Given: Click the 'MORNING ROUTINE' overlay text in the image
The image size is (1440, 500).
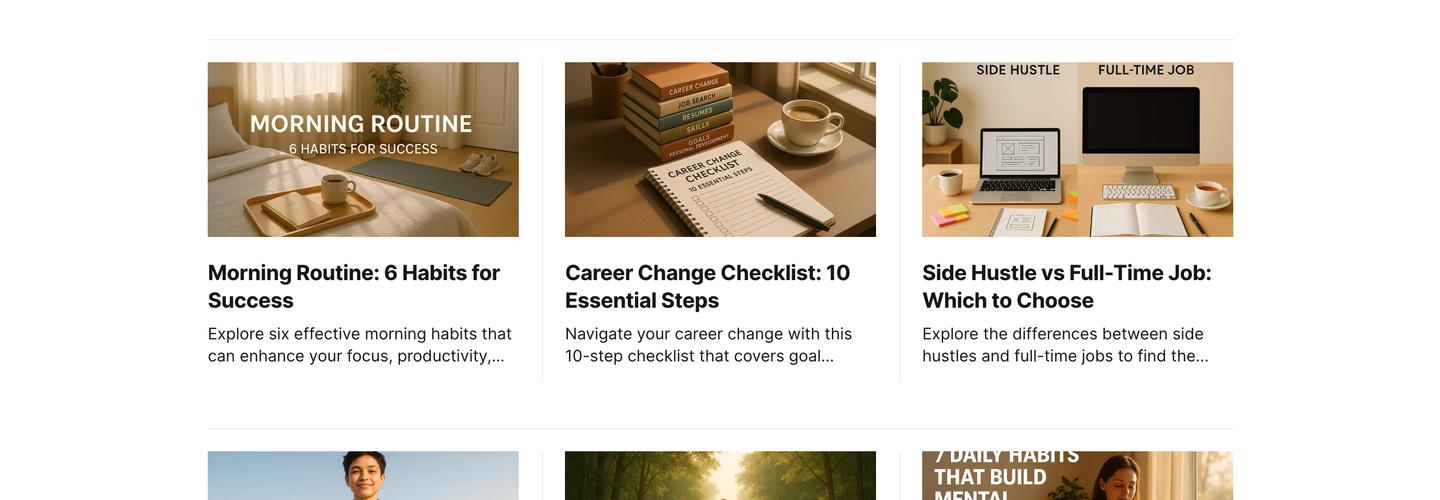Looking at the screenshot, I should click(361, 124).
